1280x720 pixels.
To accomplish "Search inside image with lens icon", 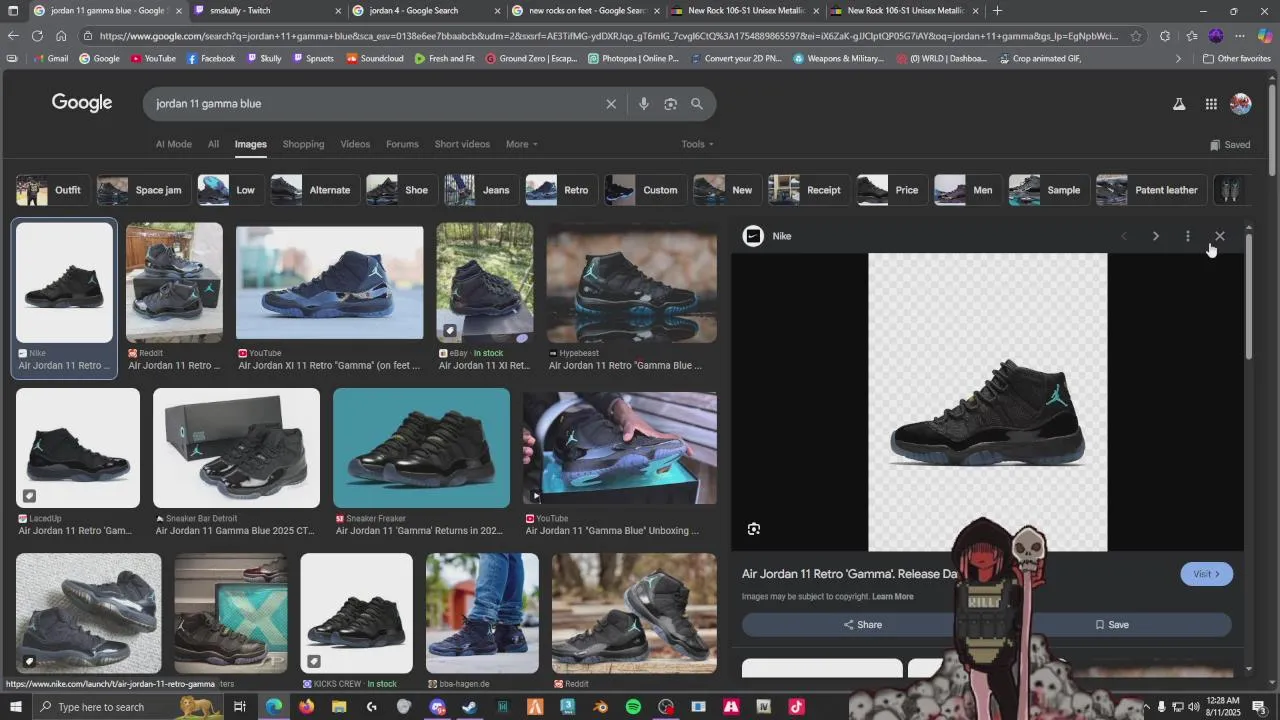I will point(754,529).
